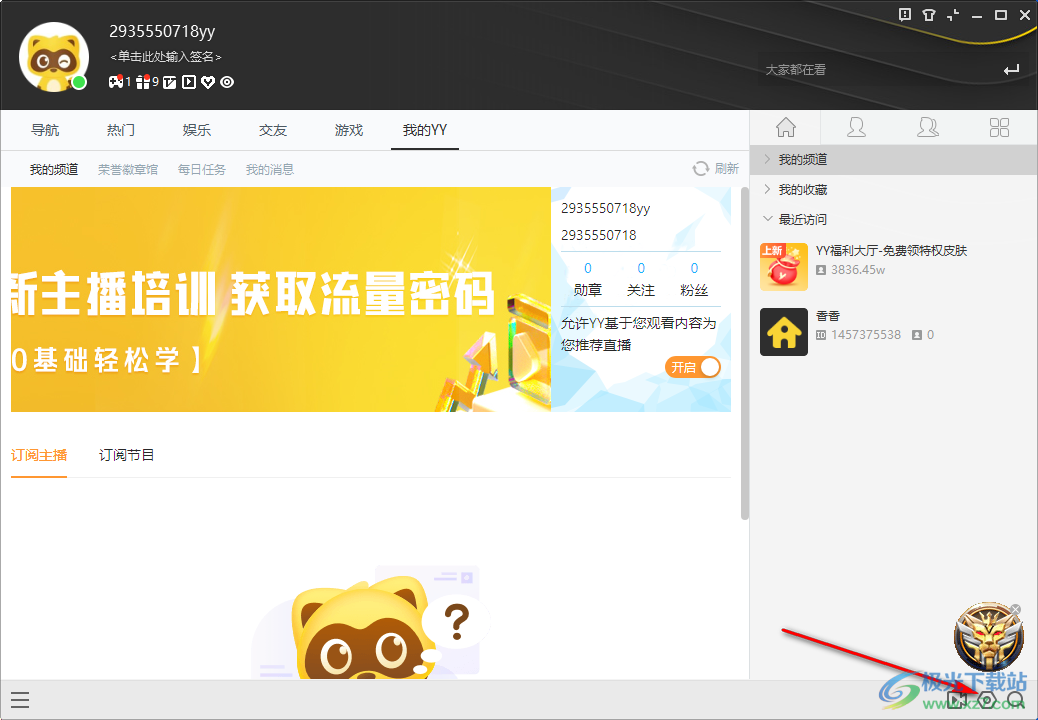Click the channel ID 1457375538
Screen dimensions: 1038x720
tap(866, 335)
